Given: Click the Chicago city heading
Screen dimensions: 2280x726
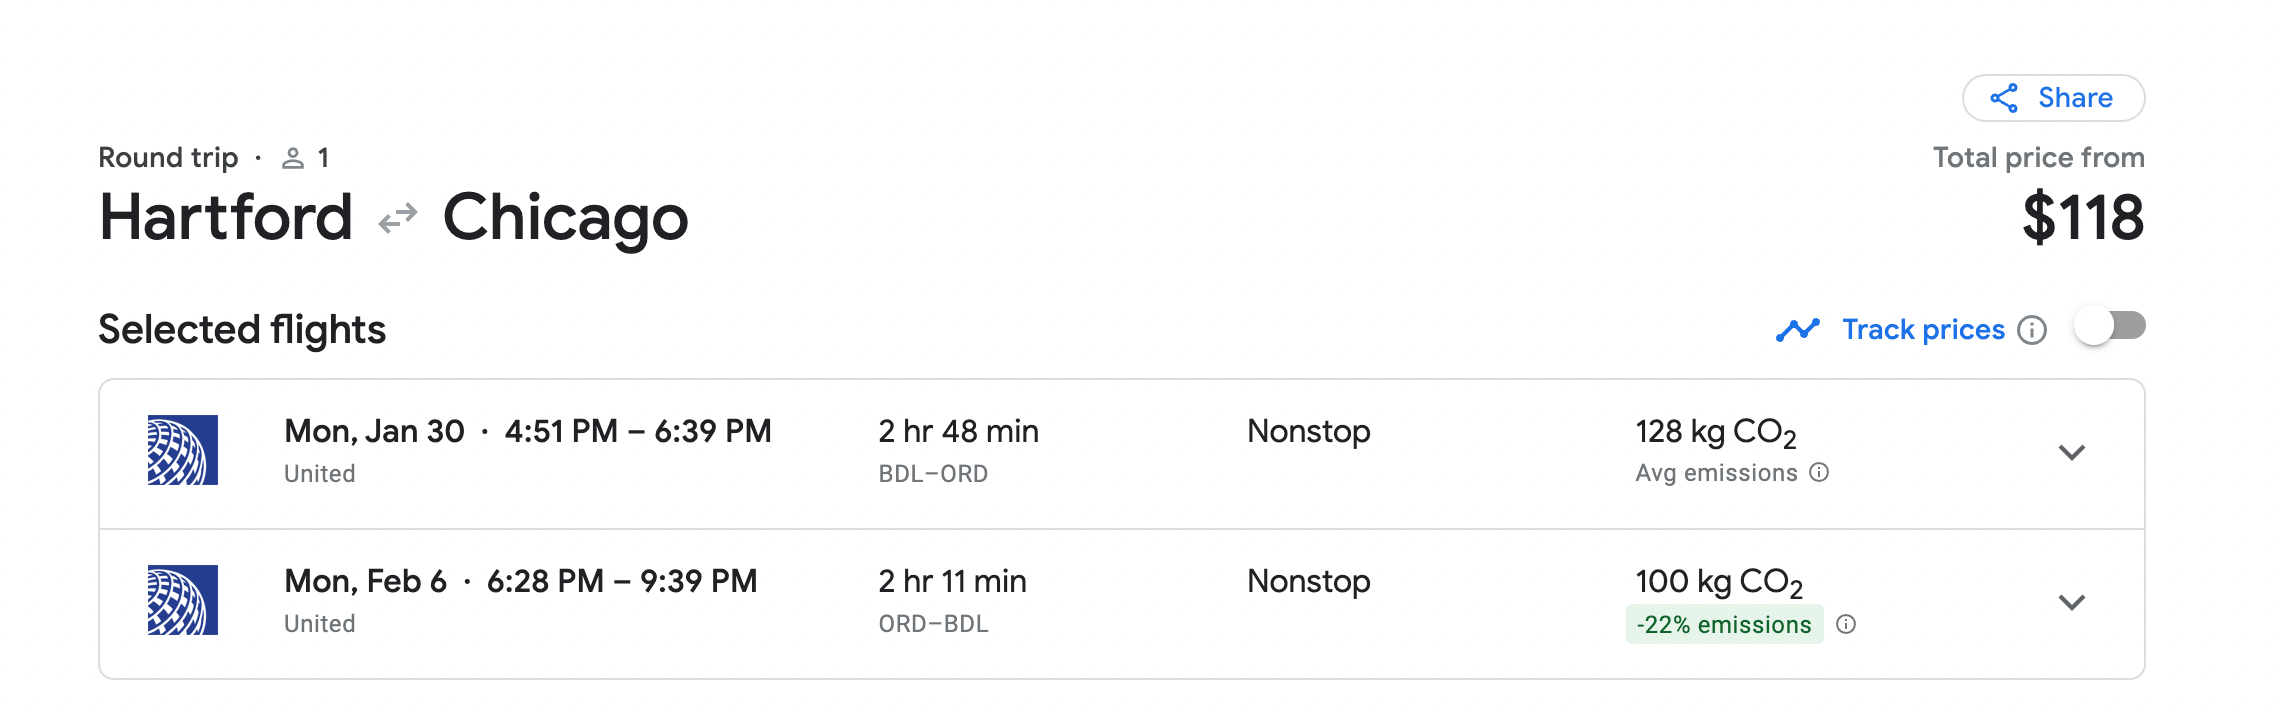Looking at the screenshot, I should point(566,220).
